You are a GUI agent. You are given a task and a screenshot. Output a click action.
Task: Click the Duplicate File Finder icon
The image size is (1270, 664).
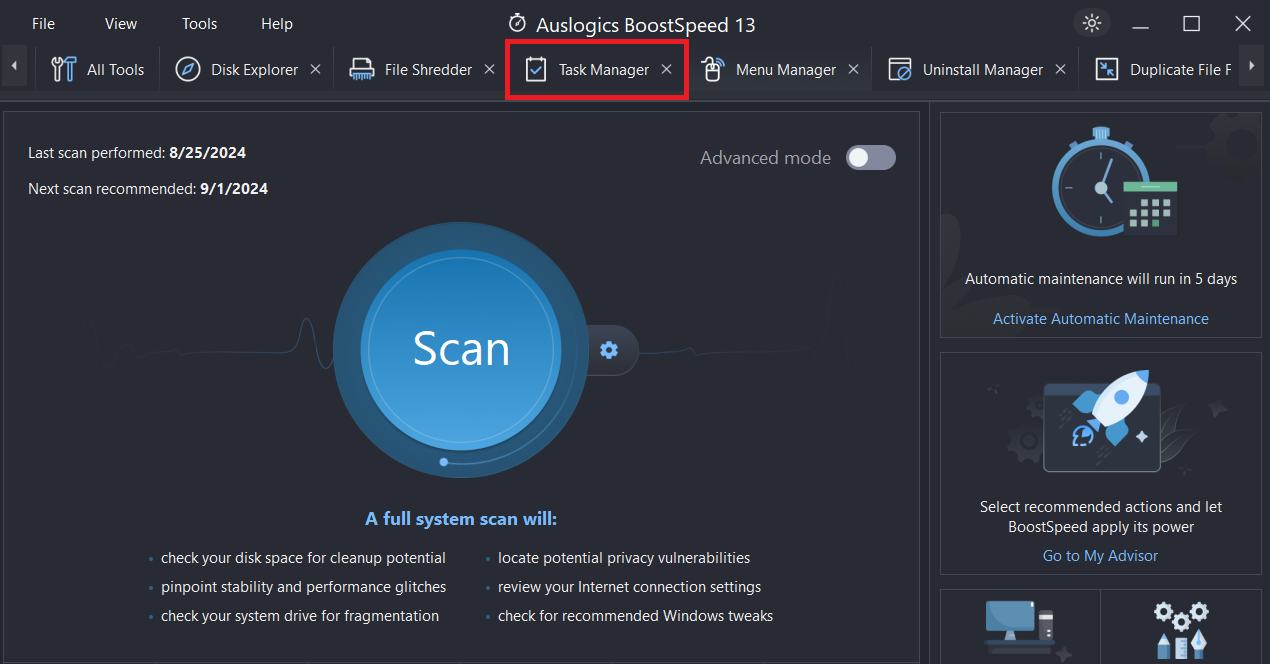coord(1107,69)
